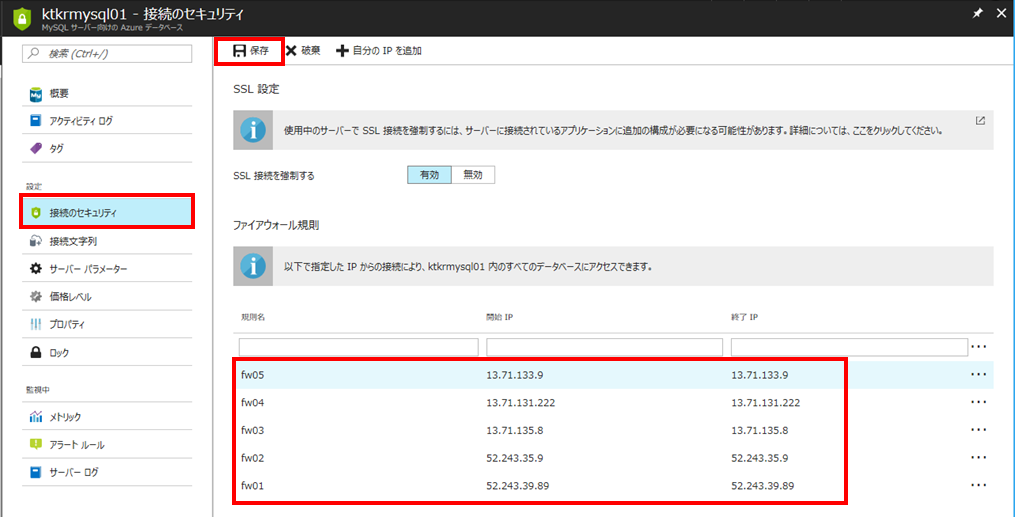
Task: Click the info icon in the SSL 設定 banner
Action: coord(253,130)
